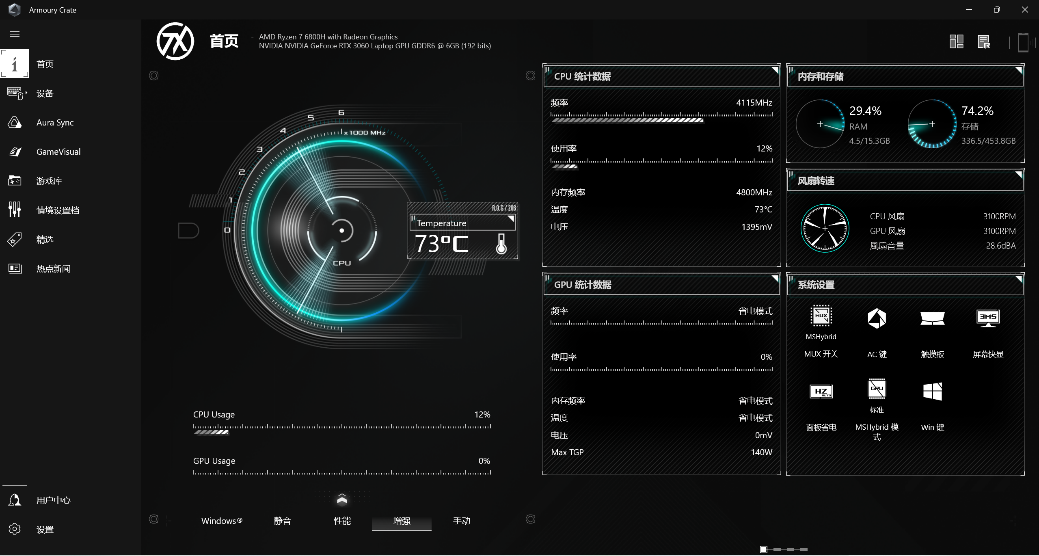Expand the 内存和存储 panel corner arrow
Image resolution: width=1039 pixels, height=556 pixels.
pos(1018,69)
